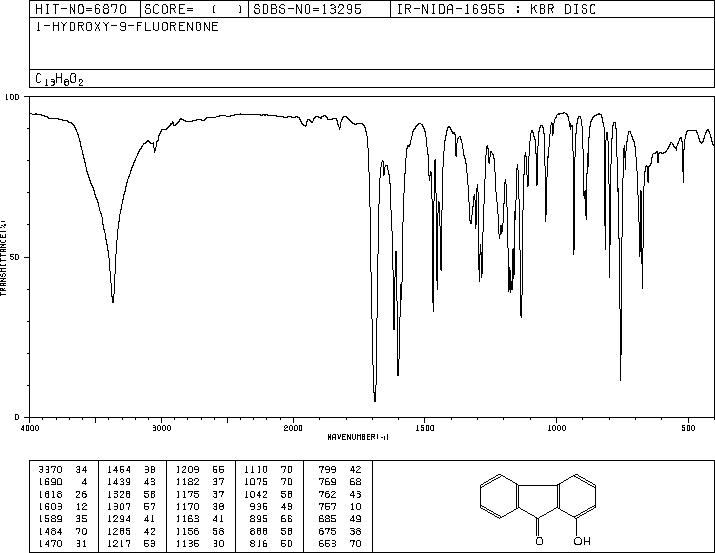Image resolution: width=715 pixels, height=553 pixels.
Task: Click the WAVENUMBER axis title
Action: point(358,437)
